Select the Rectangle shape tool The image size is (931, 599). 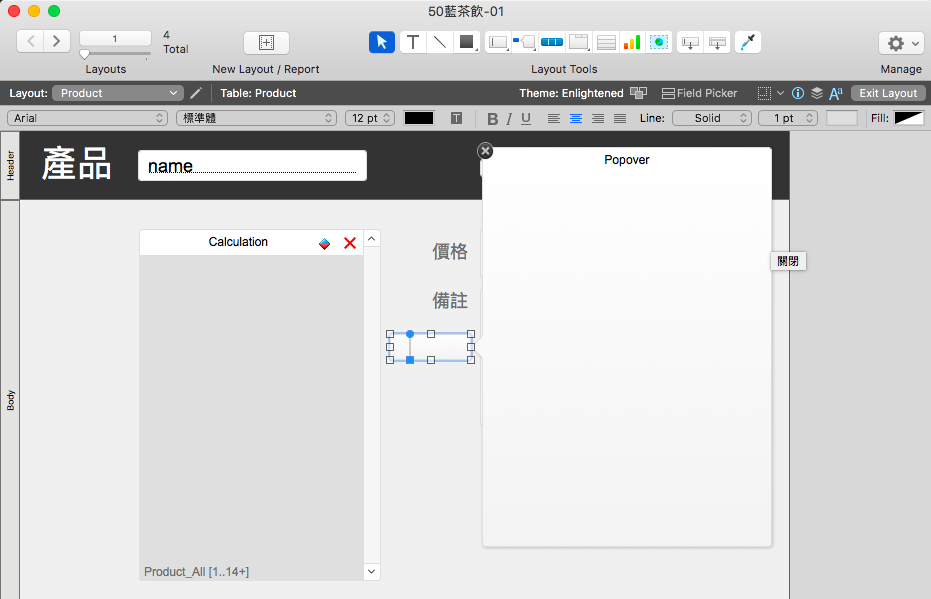point(467,42)
